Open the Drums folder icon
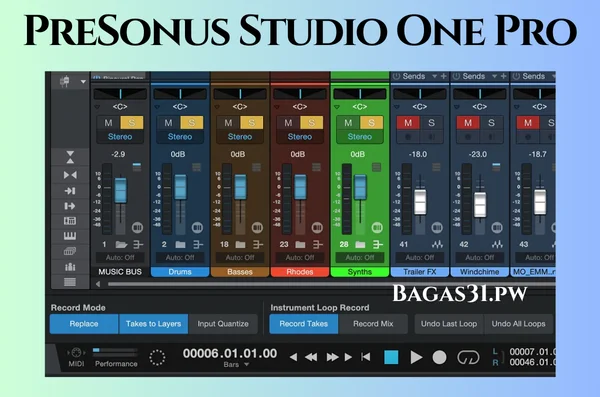 180,244
